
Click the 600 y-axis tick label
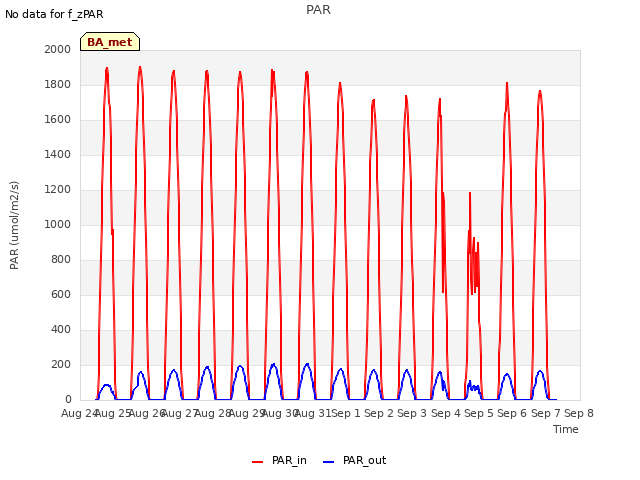point(61,295)
